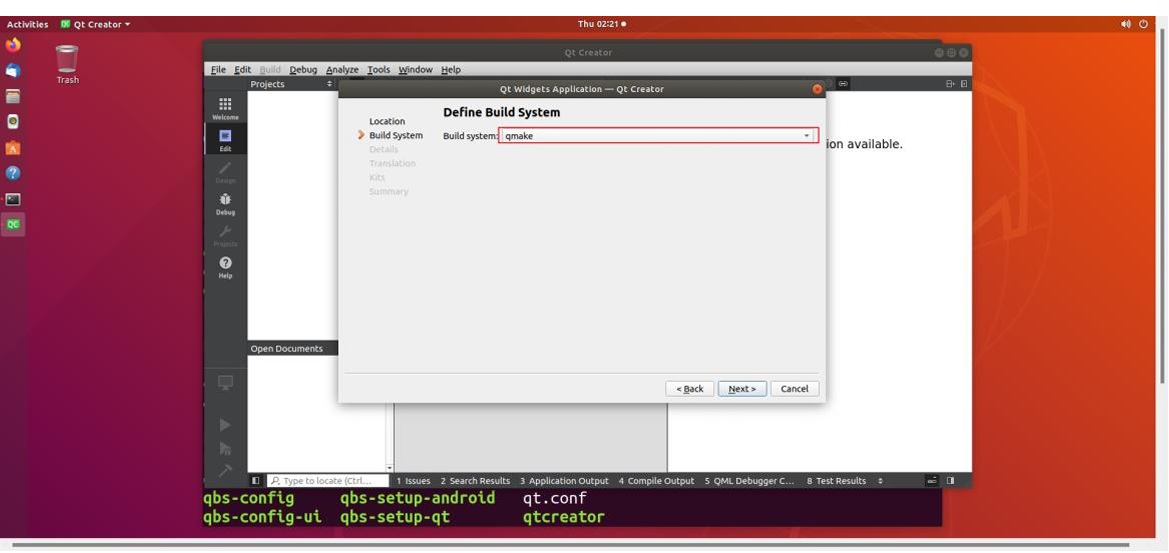Open Help mode in the Qt Creator sidebar
The width and height of the screenshot is (1169, 553).
(225, 267)
